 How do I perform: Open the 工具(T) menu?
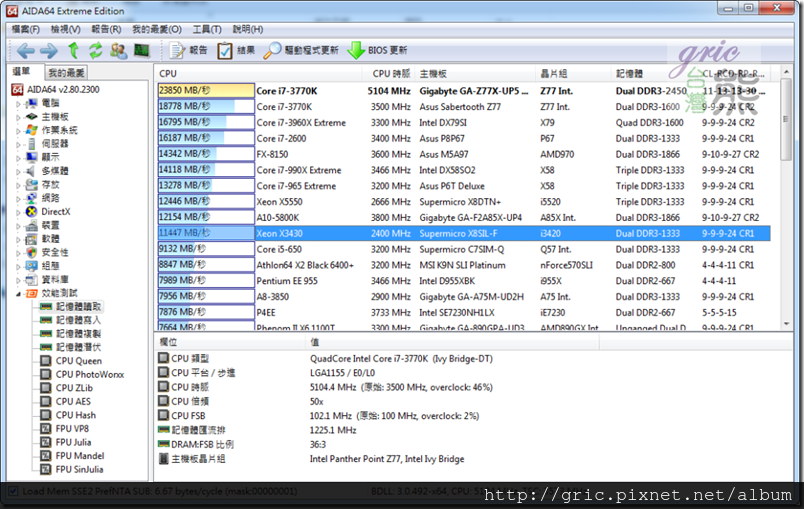[206, 29]
